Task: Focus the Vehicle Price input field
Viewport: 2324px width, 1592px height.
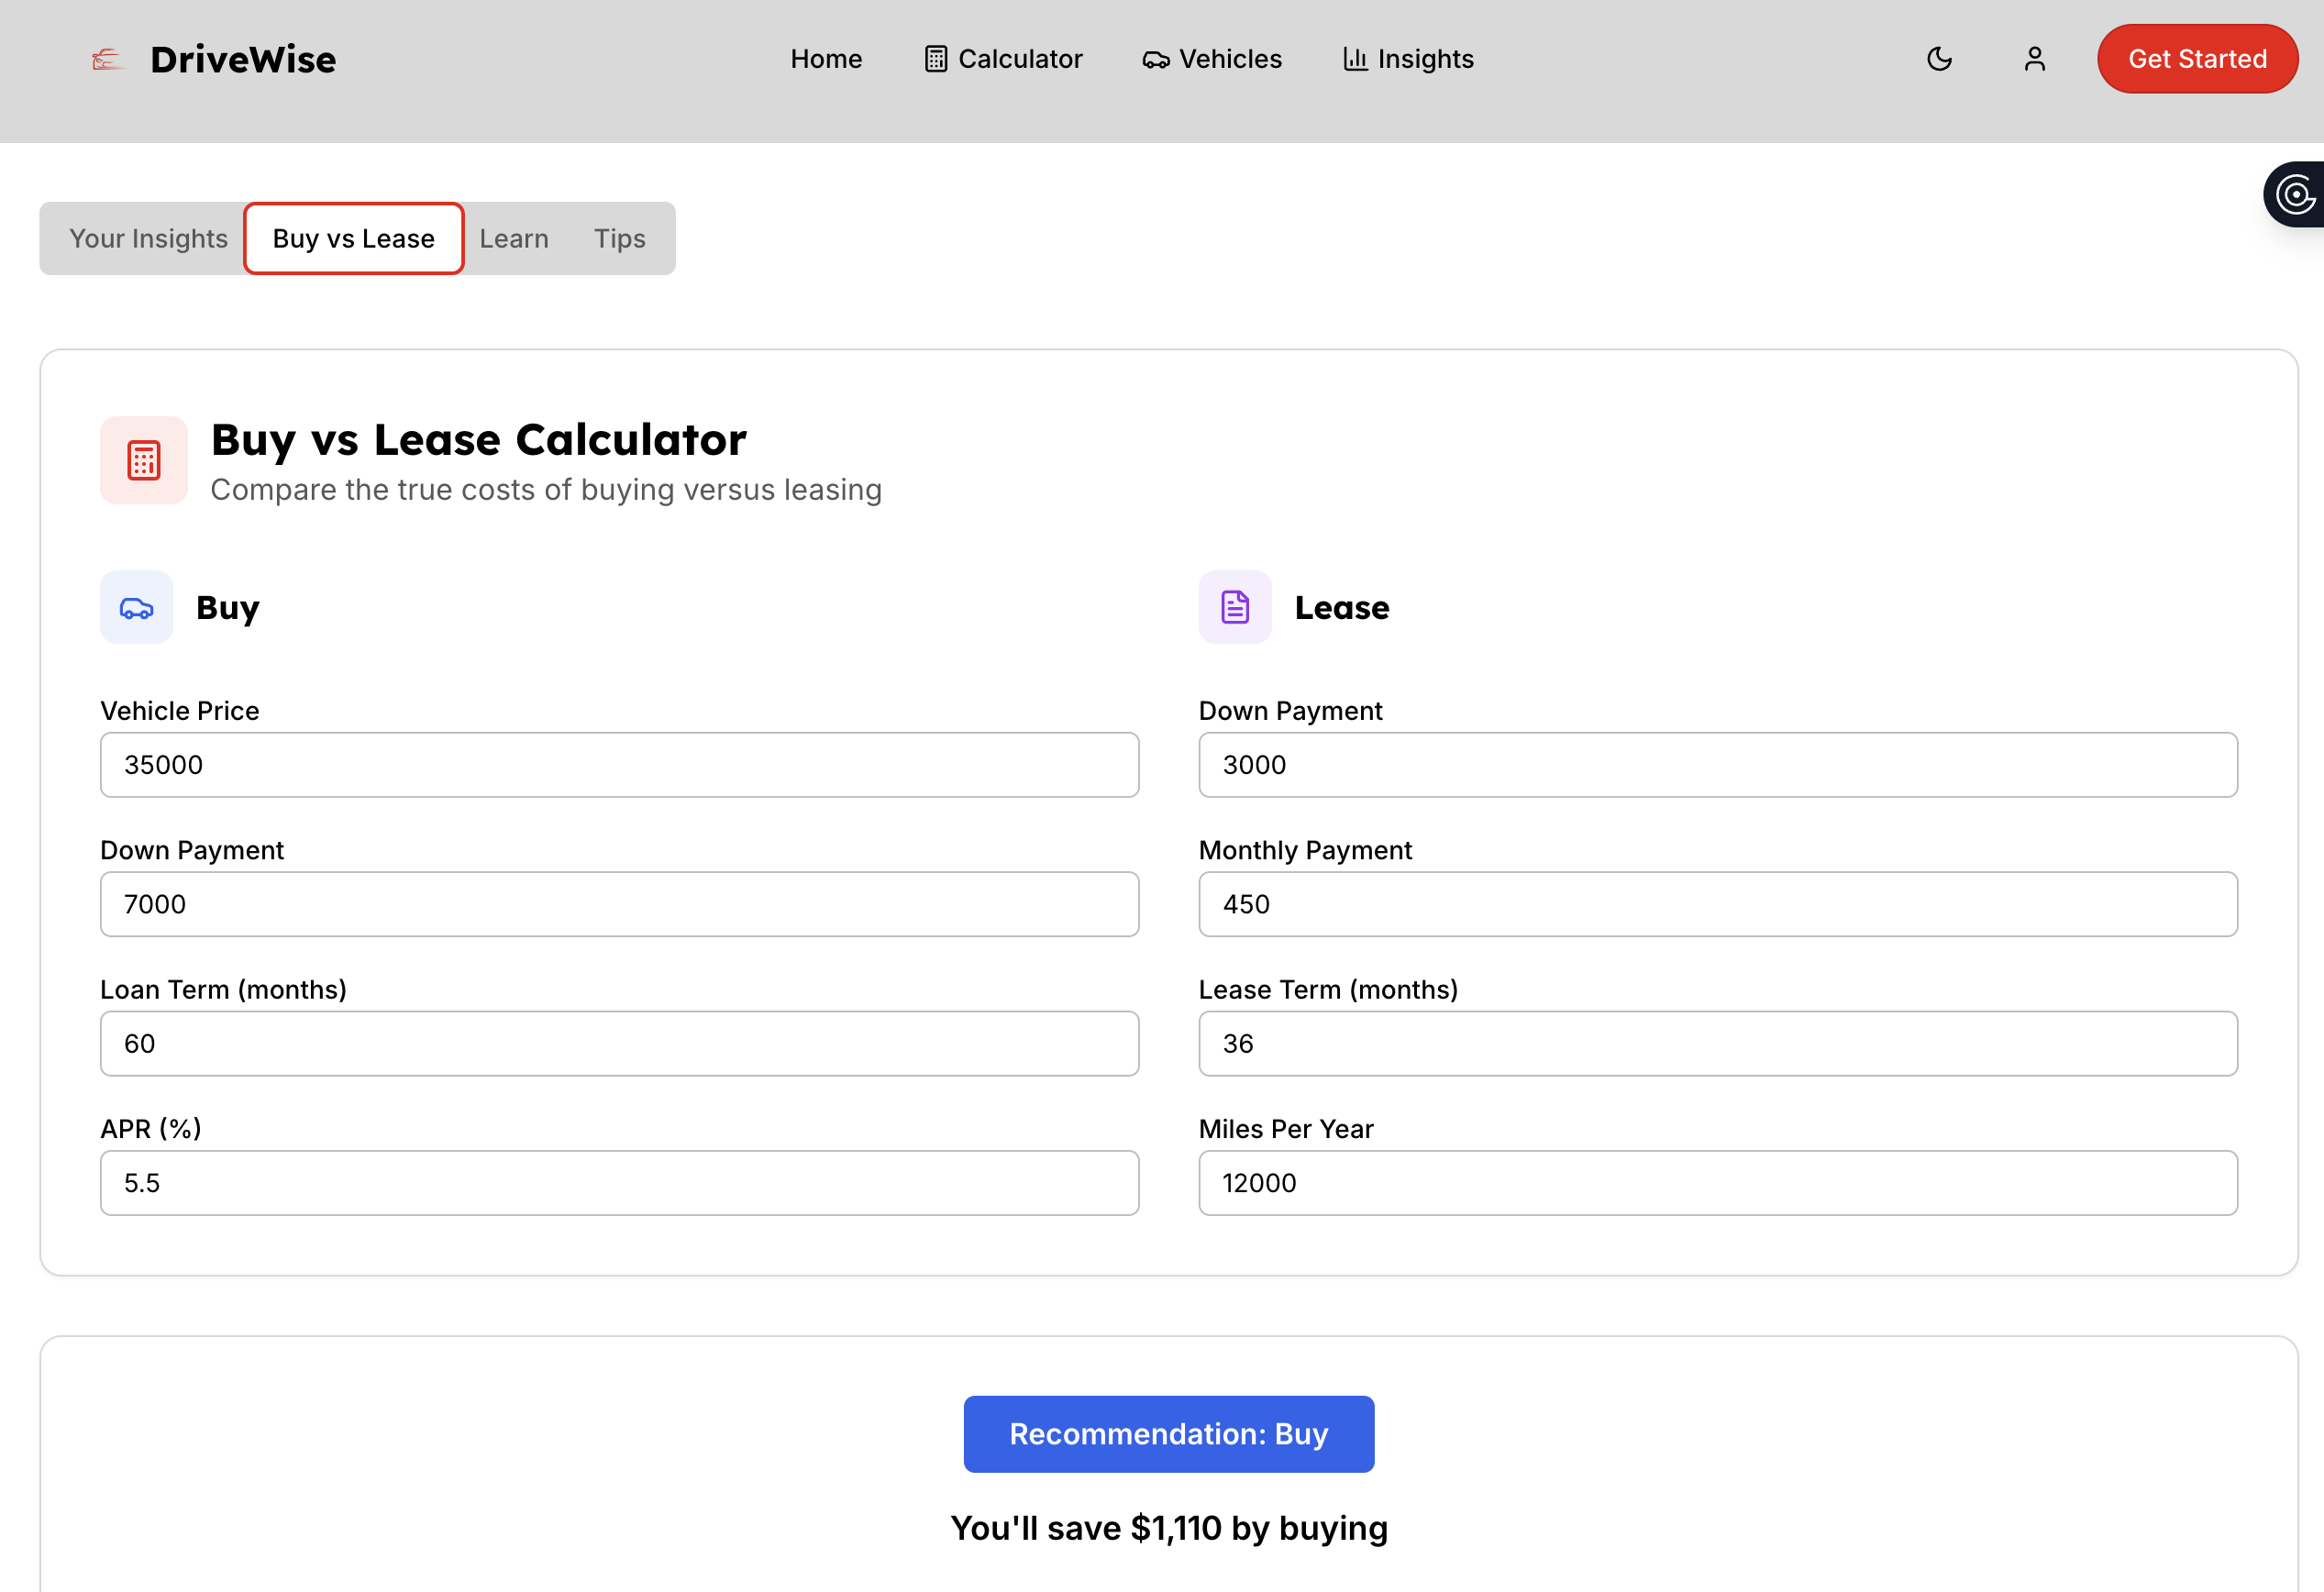Action: (x=619, y=764)
